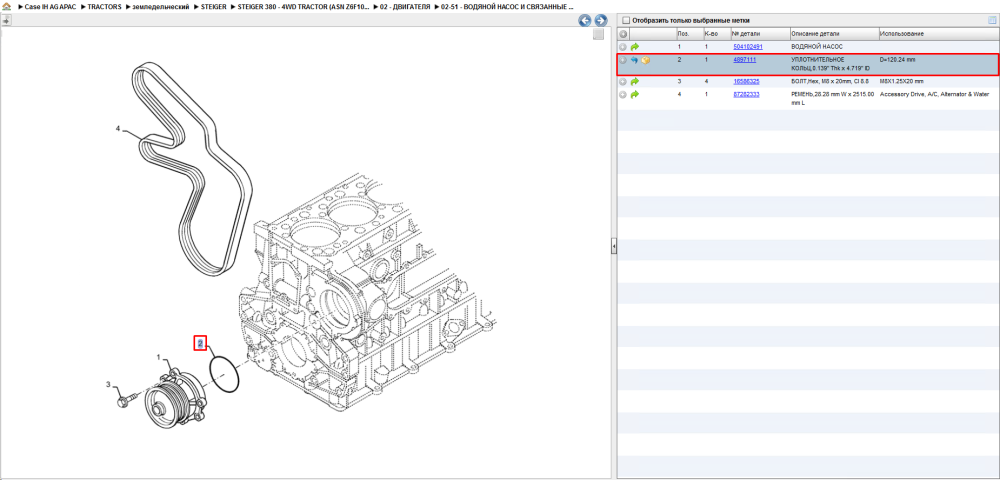Select callout 4 on the diagram

tap(118, 128)
